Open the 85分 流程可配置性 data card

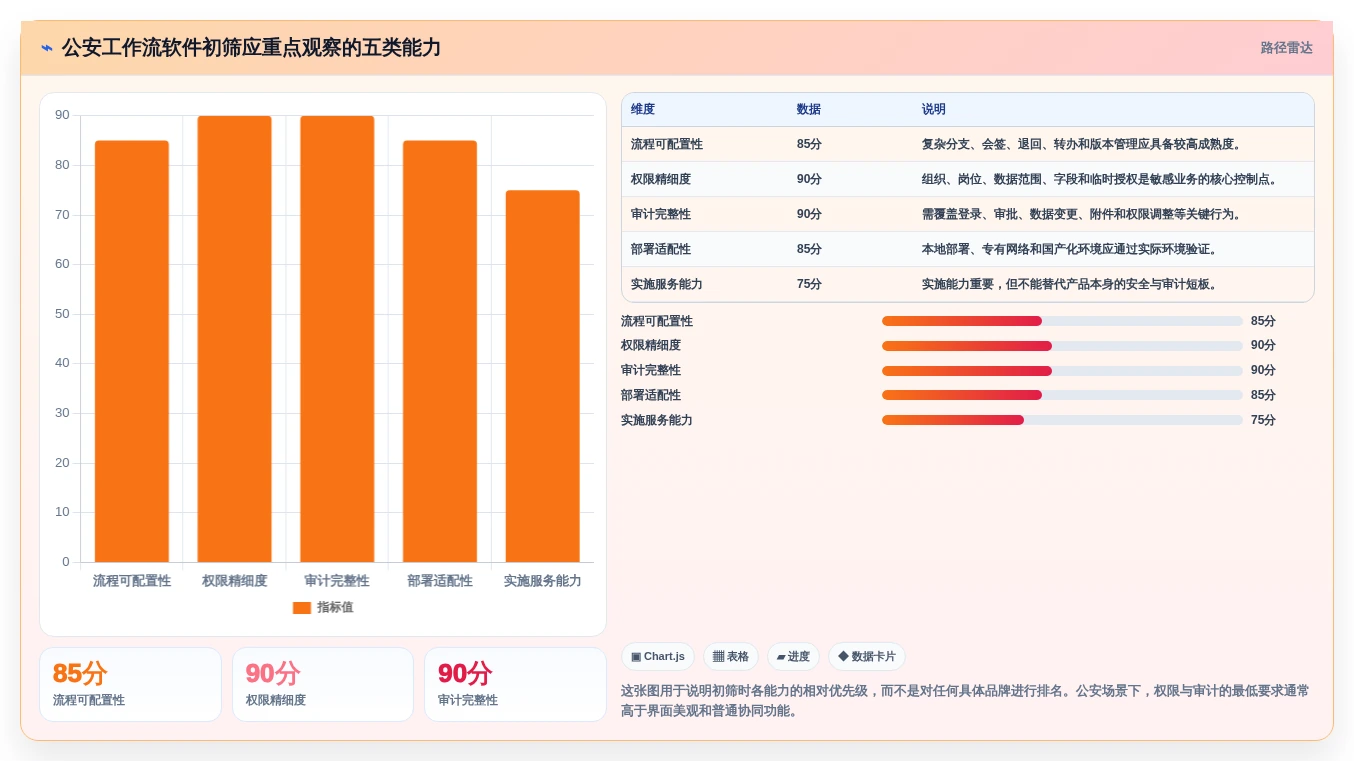coord(130,685)
